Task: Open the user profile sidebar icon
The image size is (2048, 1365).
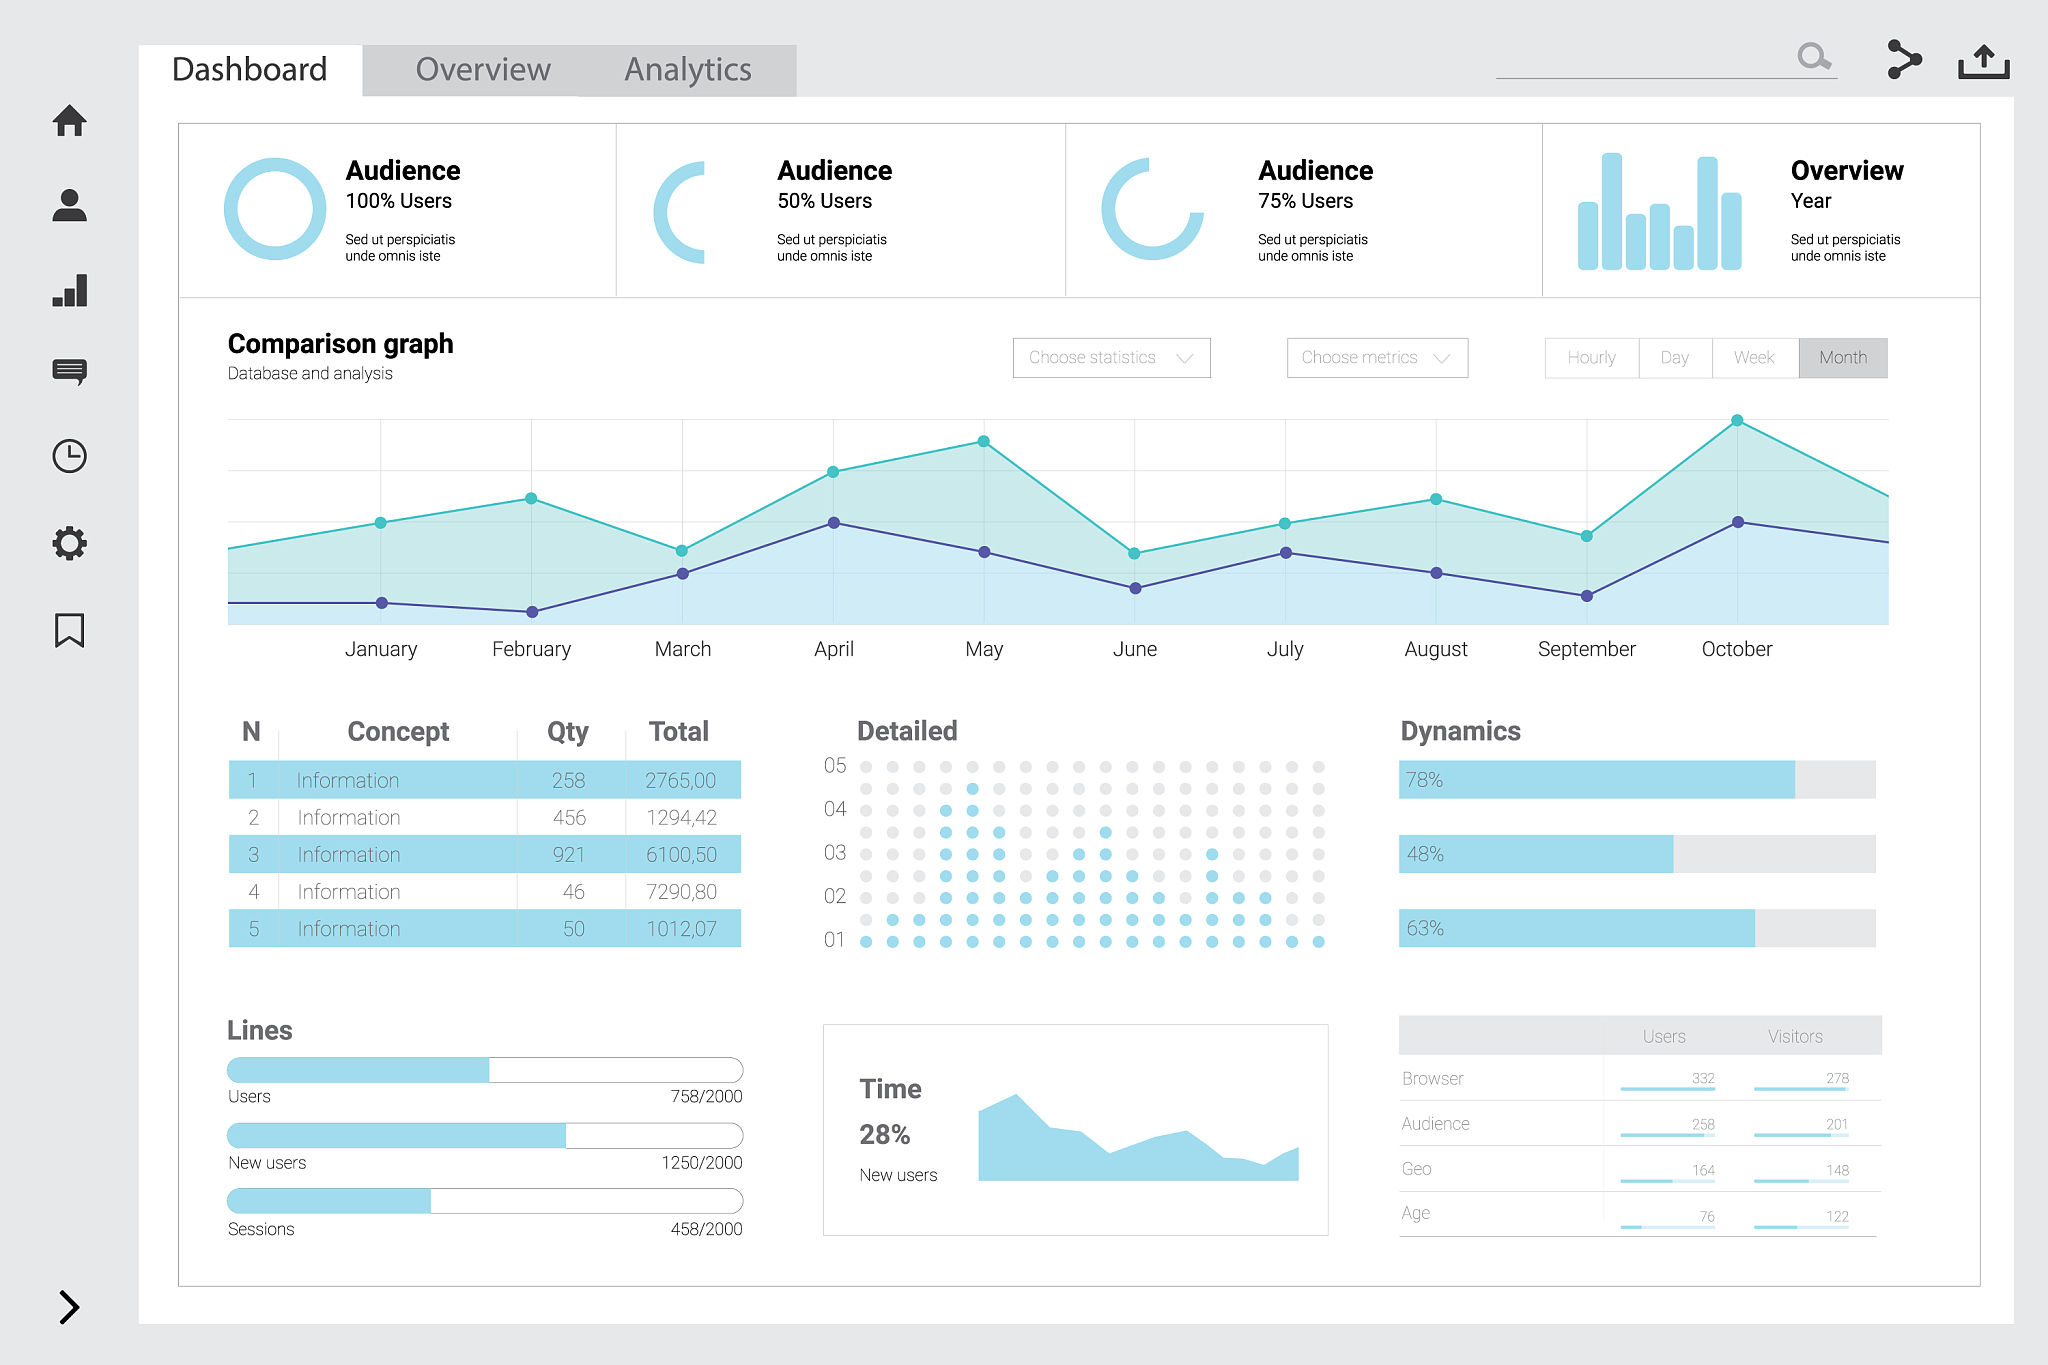Action: (69, 205)
